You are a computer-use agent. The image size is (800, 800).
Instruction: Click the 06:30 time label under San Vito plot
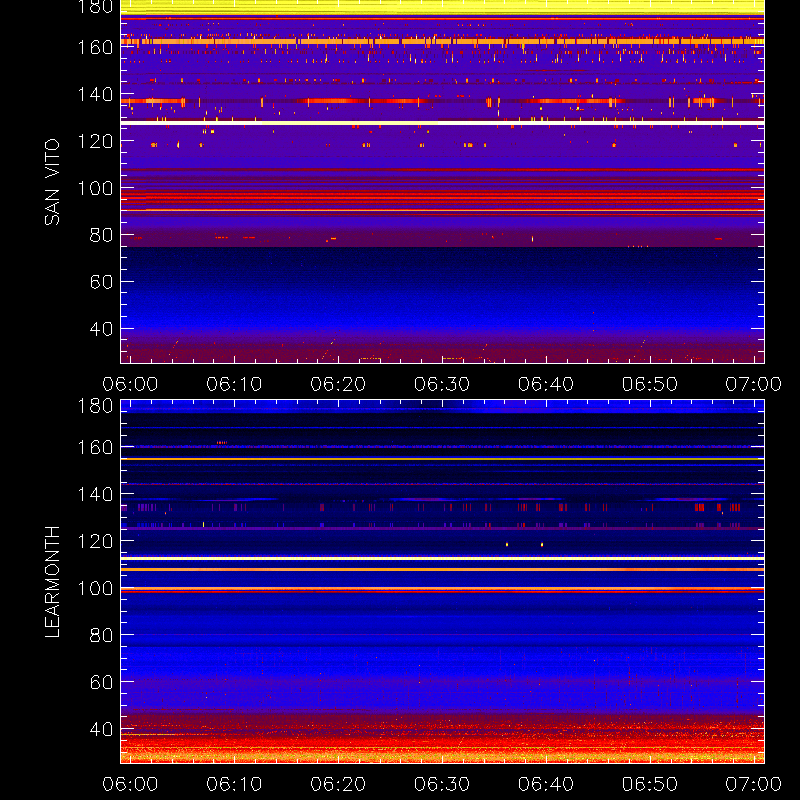pyautogui.click(x=442, y=384)
